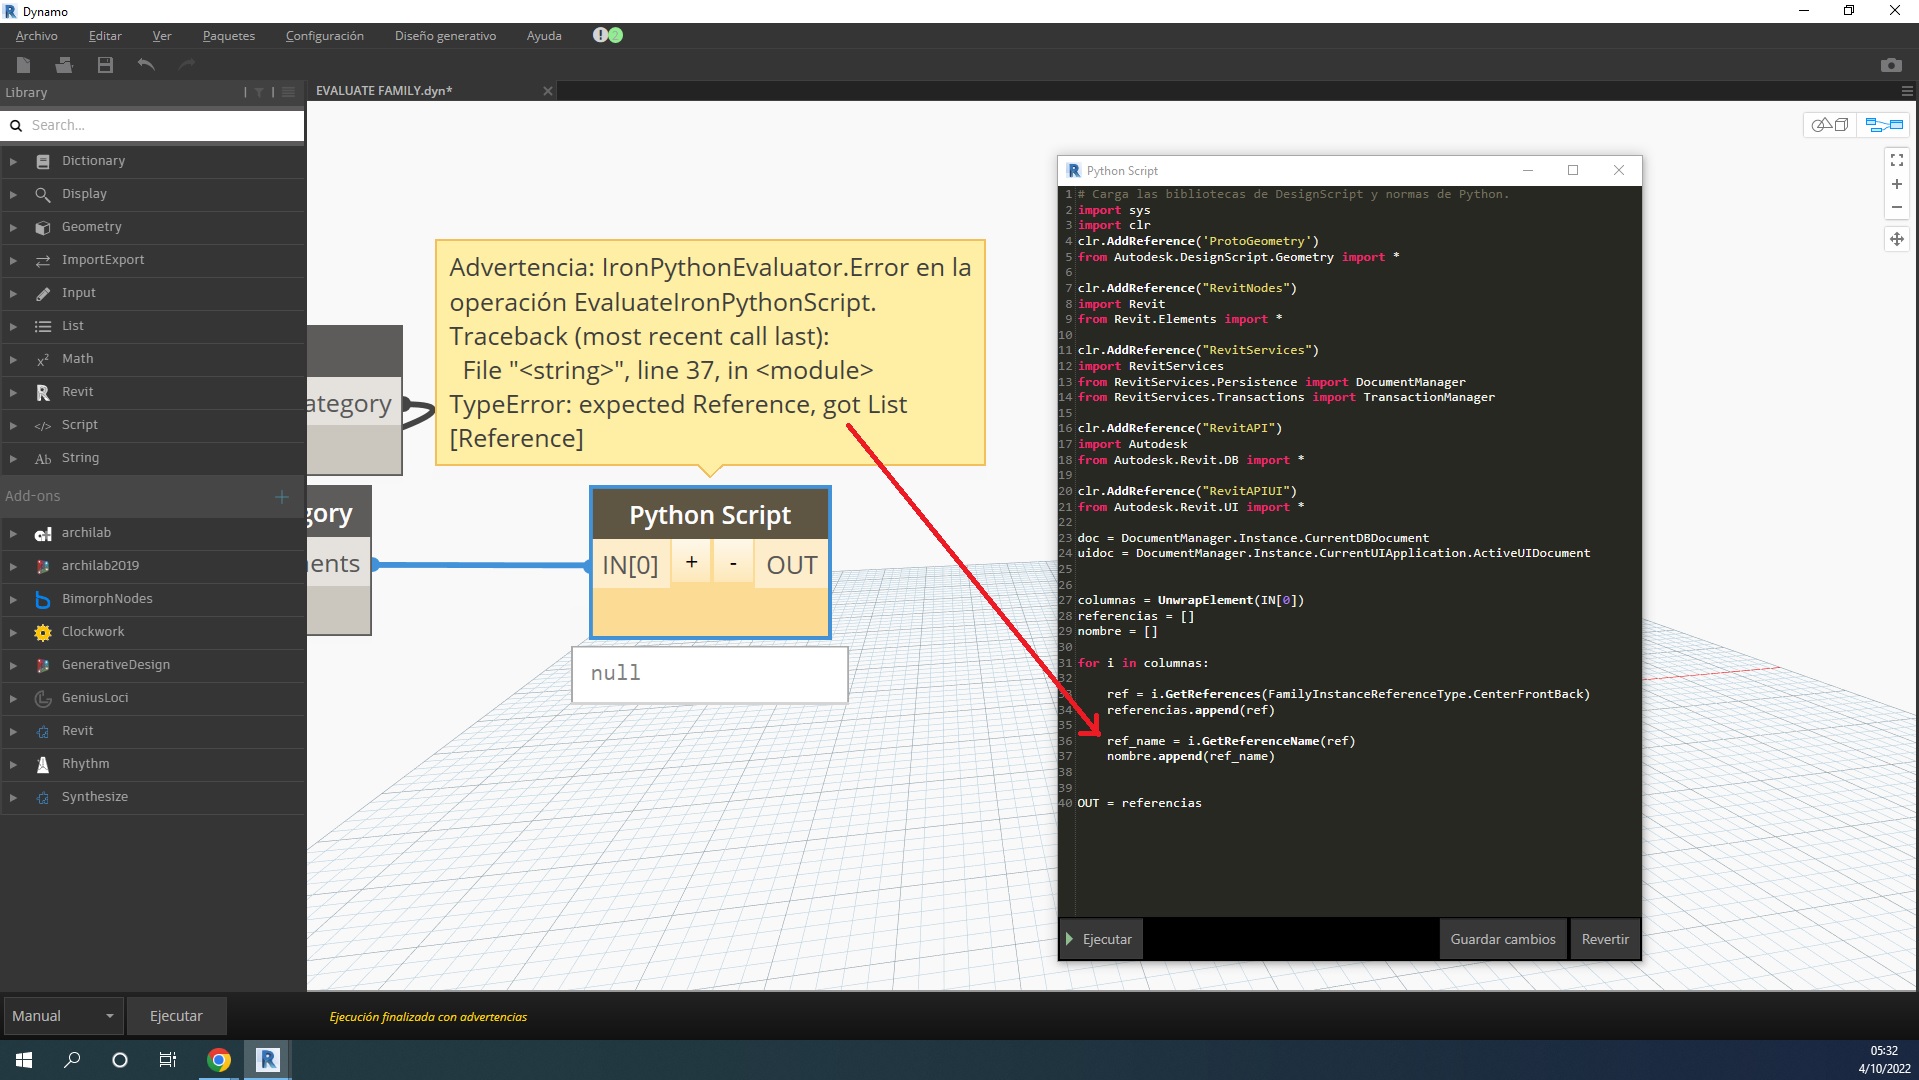Click Guardar cambios button
Viewport: 1919px width, 1080px height.
(x=1503, y=939)
